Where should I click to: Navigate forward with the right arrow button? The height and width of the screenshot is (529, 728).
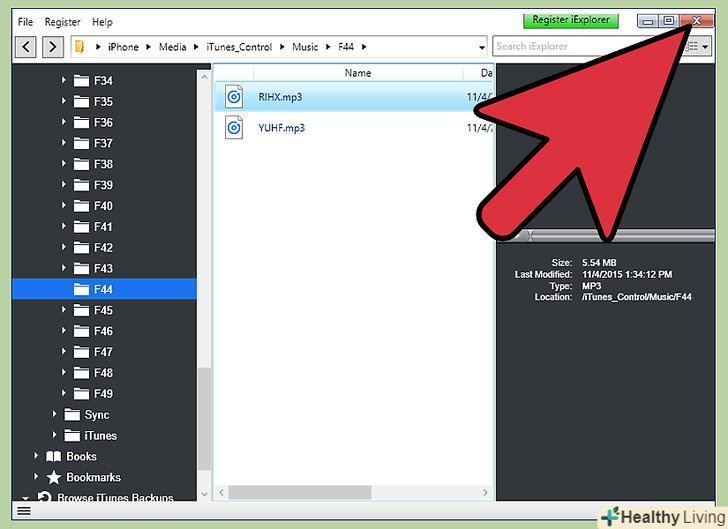pos(52,47)
